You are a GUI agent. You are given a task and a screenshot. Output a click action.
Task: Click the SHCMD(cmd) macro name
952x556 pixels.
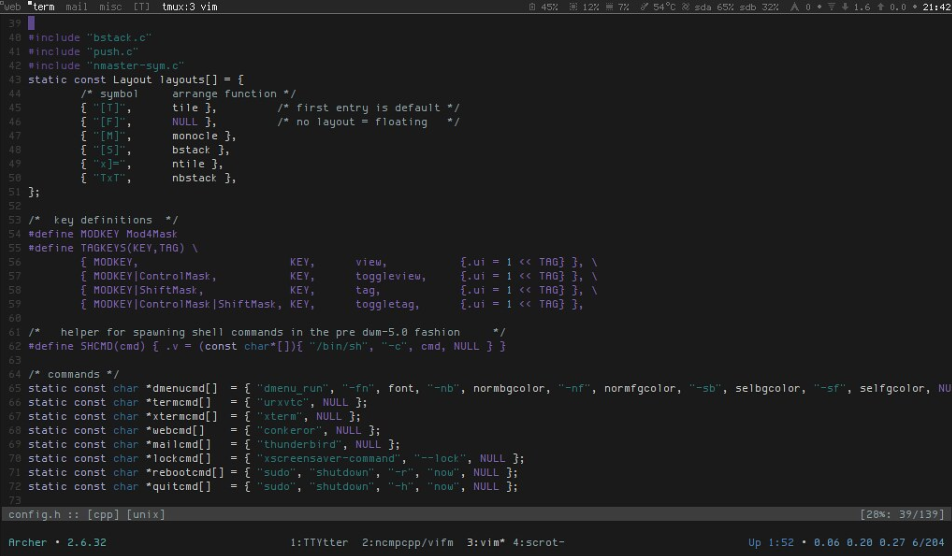coord(112,346)
